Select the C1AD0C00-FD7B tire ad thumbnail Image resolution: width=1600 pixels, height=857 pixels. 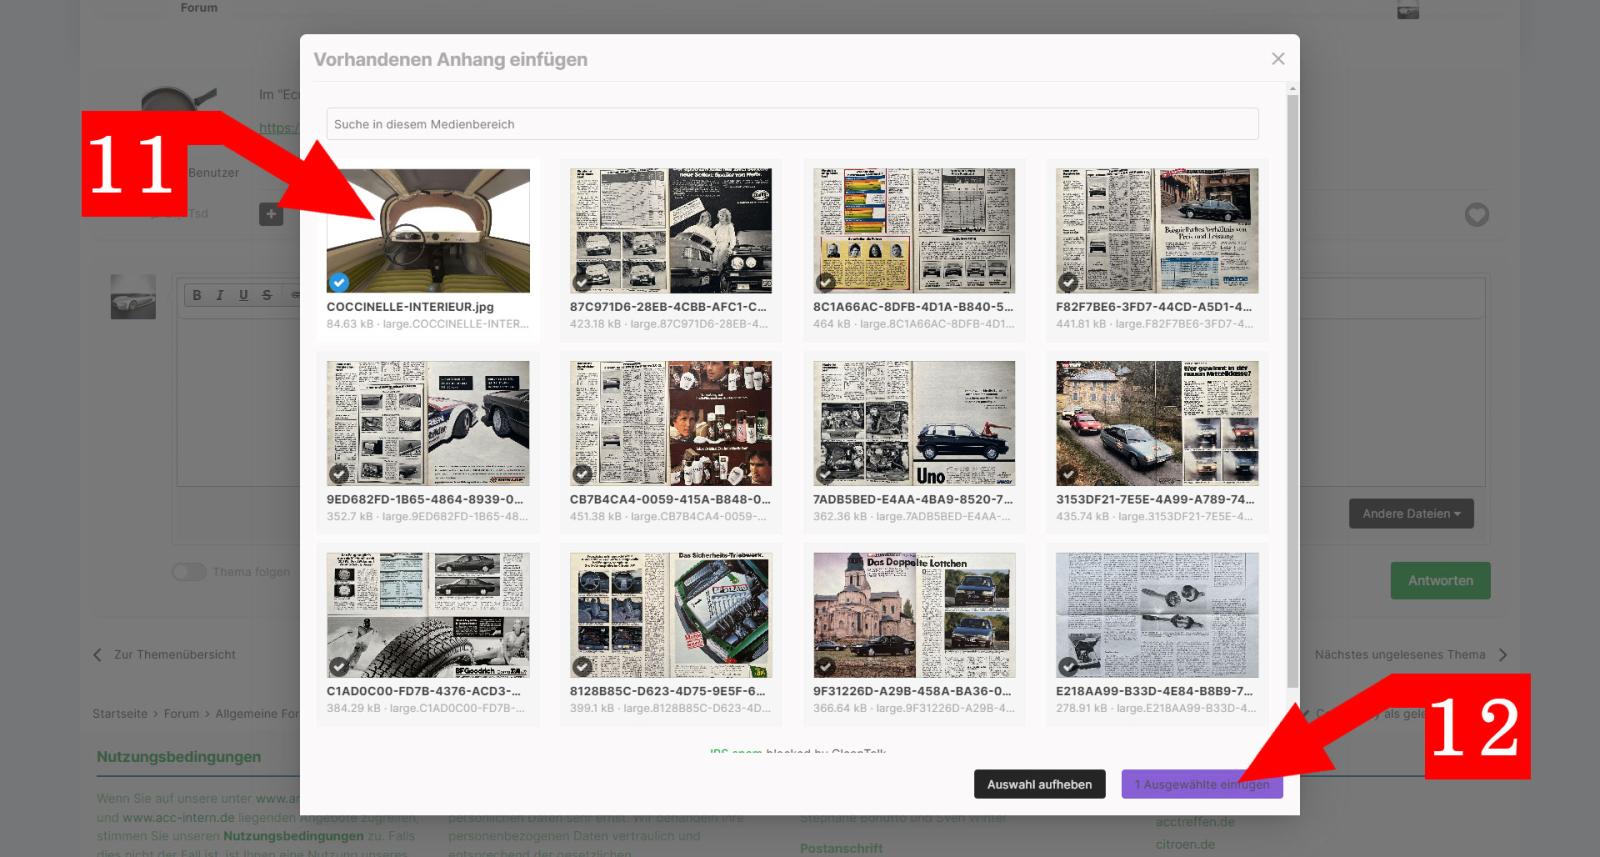pos(428,615)
